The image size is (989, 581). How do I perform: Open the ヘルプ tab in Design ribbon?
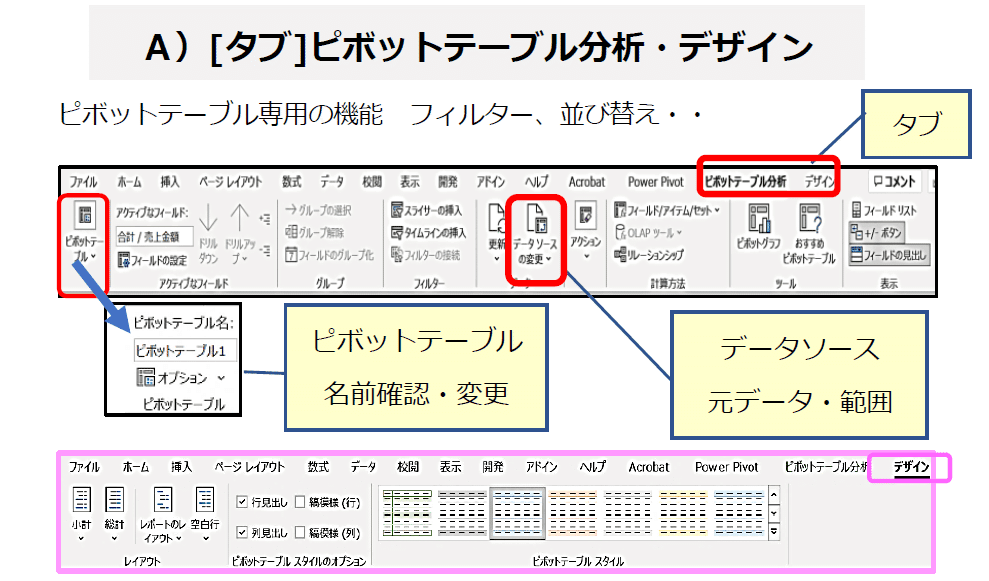(x=592, y=467)
